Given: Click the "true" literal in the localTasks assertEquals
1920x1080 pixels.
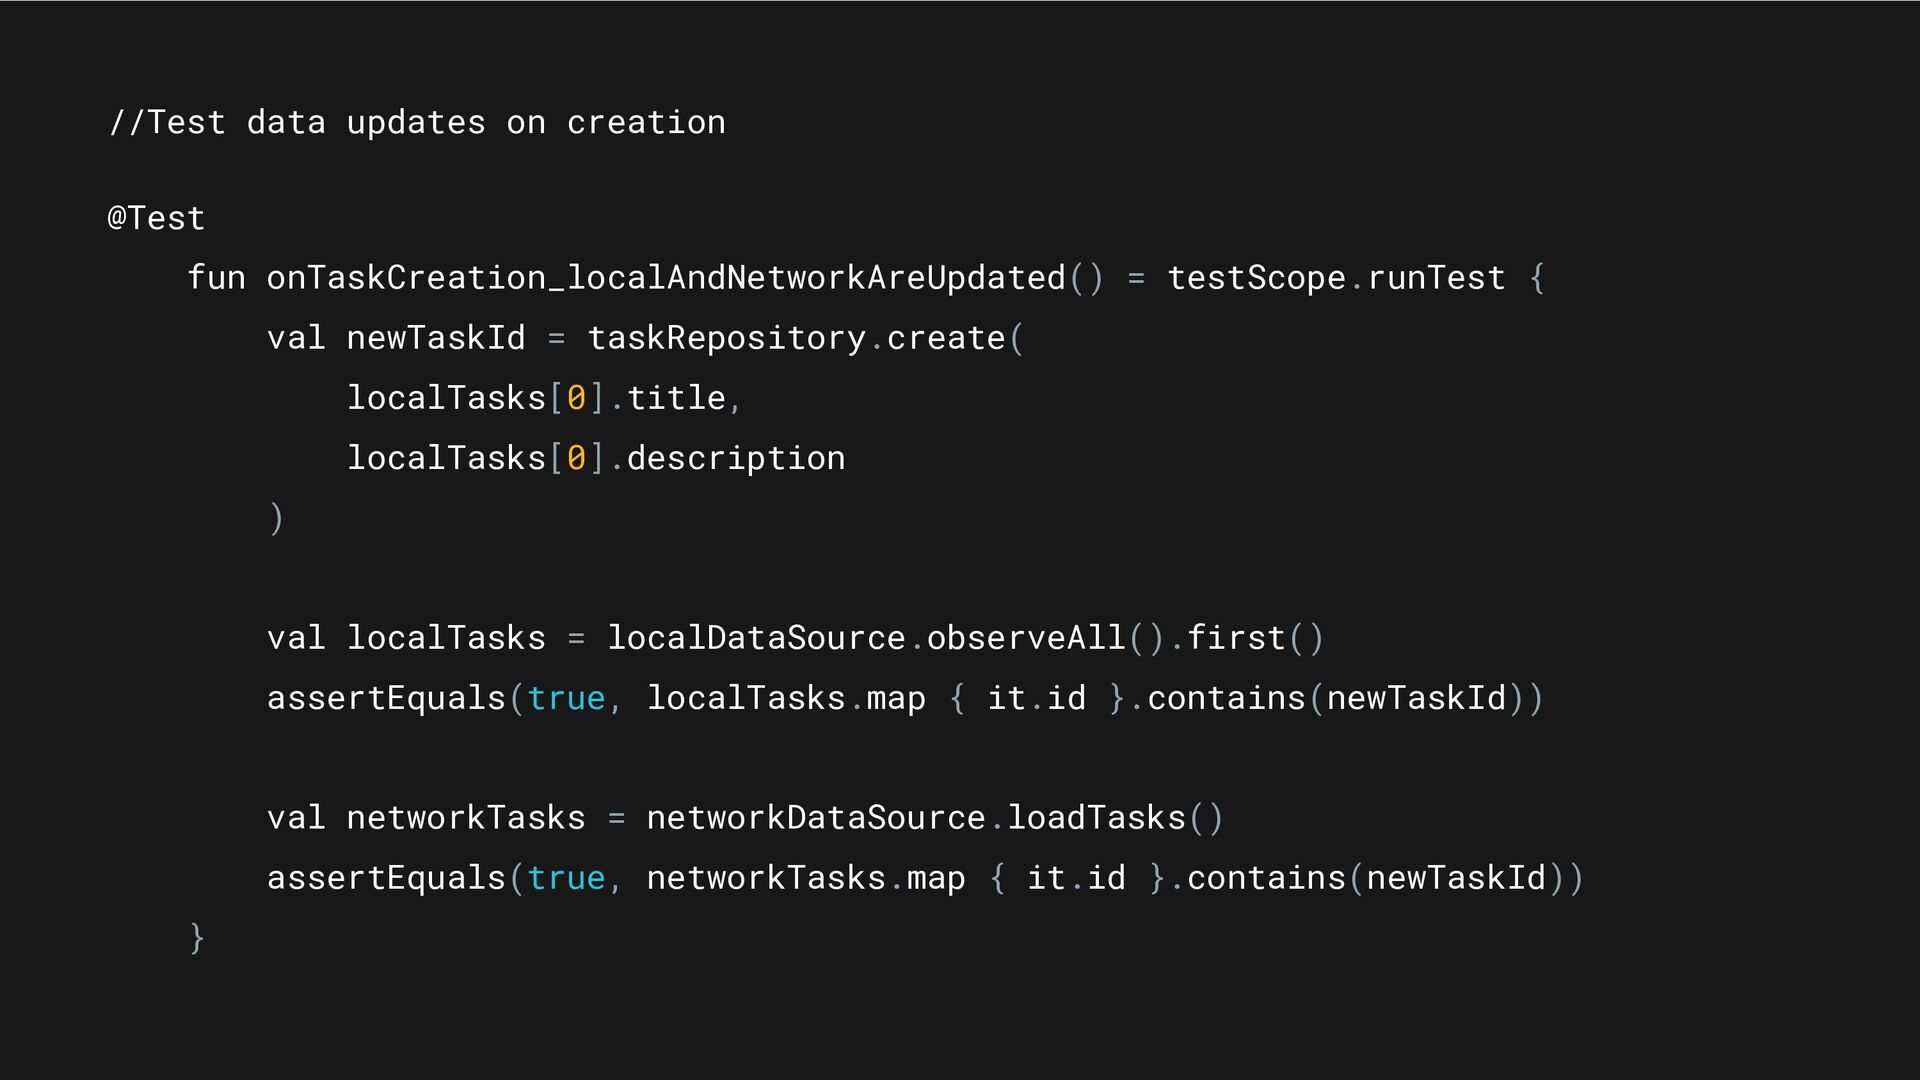Looking at the screenshot, I should coord(566,698).
